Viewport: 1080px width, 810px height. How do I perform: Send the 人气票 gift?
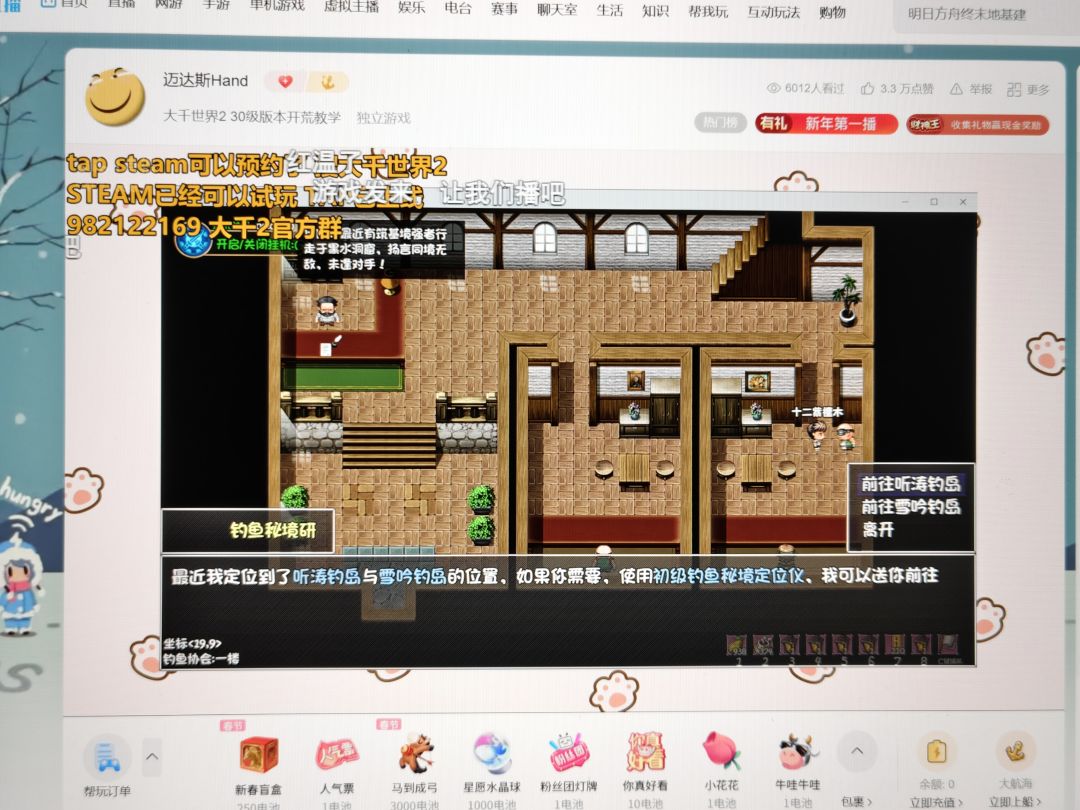pos(337,755)
